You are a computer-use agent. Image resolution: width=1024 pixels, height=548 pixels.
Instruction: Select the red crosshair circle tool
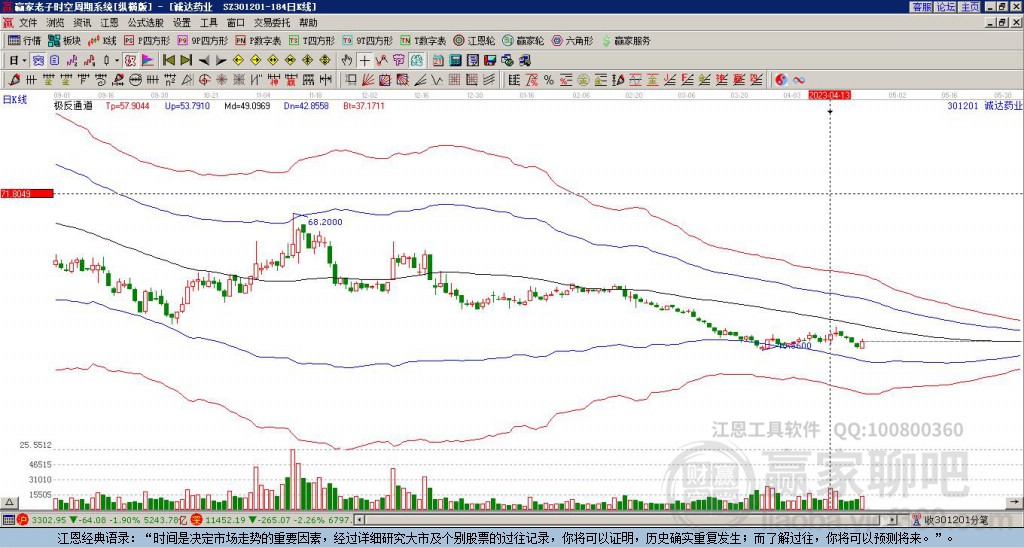(x=204, y=80)
